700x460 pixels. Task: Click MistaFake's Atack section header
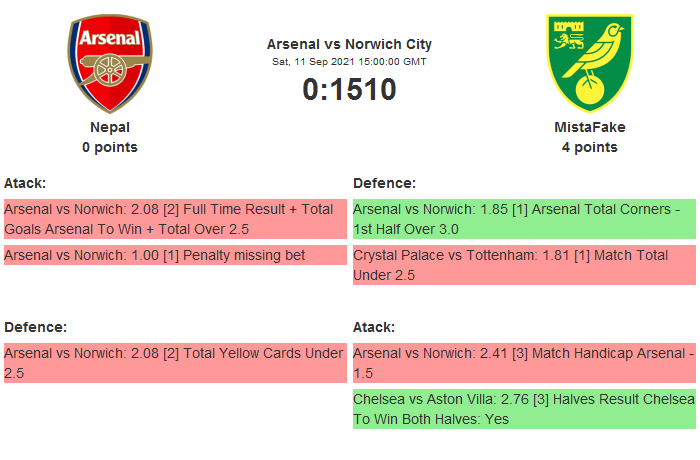[x=374, y=327]
